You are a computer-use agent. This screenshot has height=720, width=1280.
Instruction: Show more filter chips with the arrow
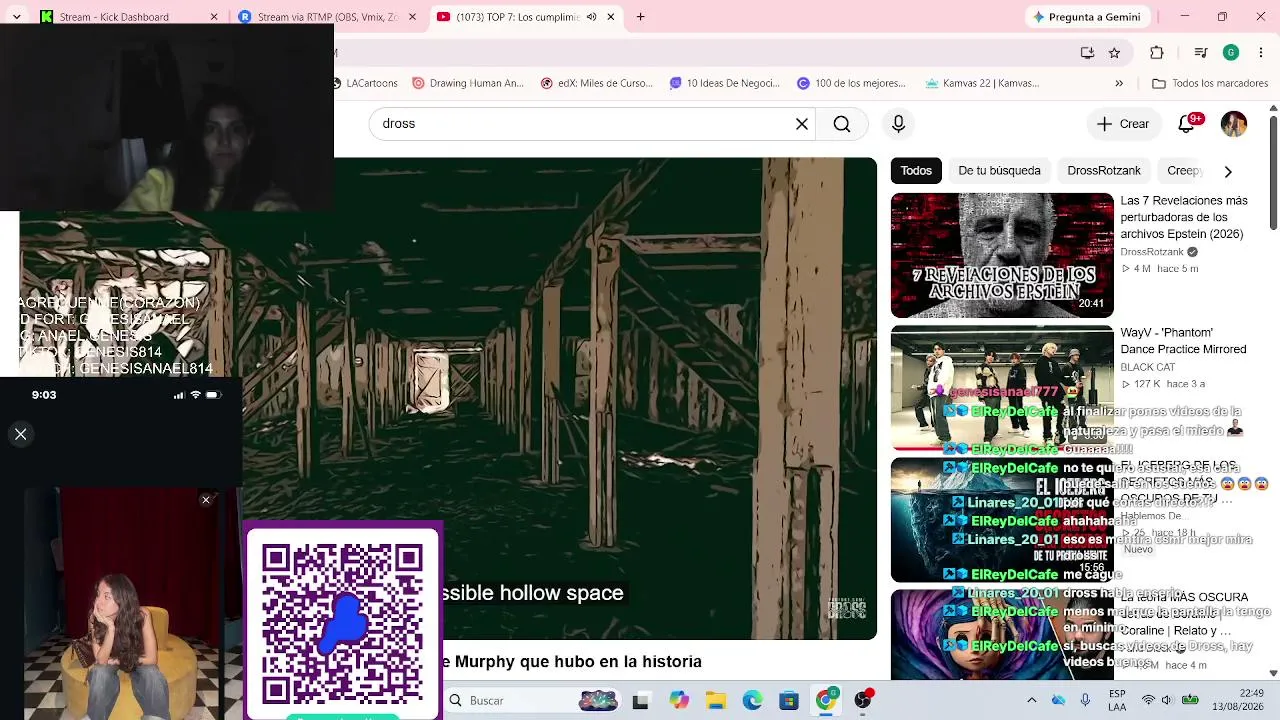click(1228, 171)
